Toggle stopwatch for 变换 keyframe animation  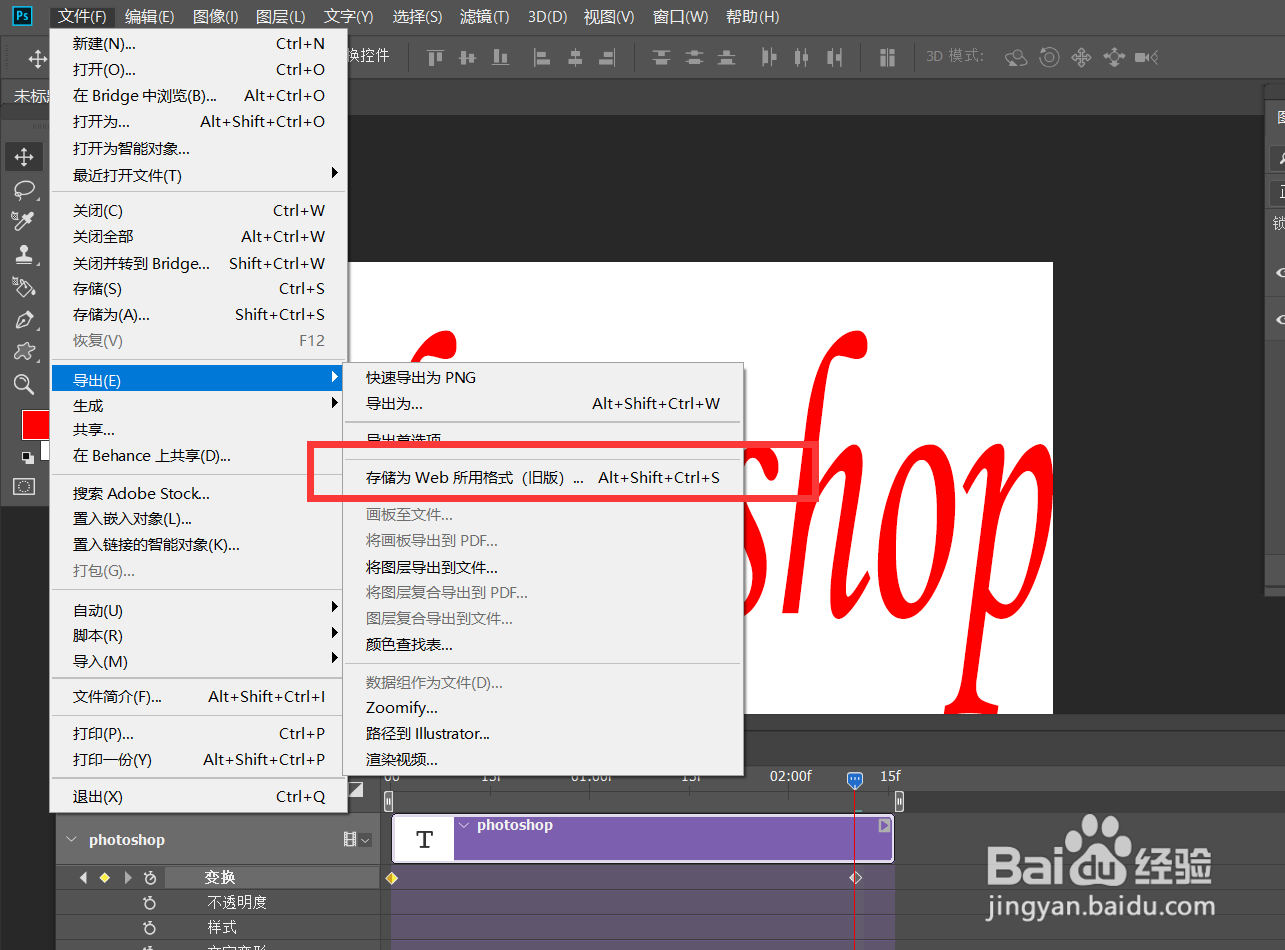[150, 878]
